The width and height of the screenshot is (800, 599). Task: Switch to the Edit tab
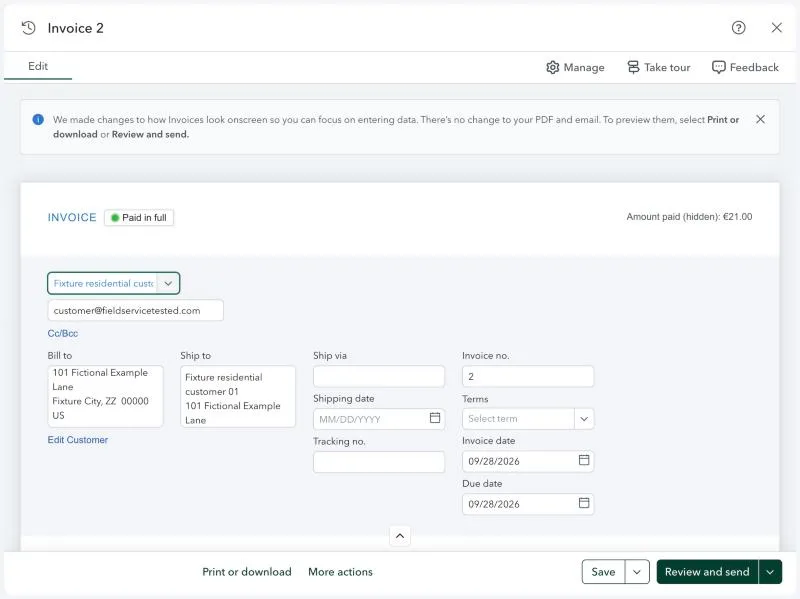pos(38,66)
